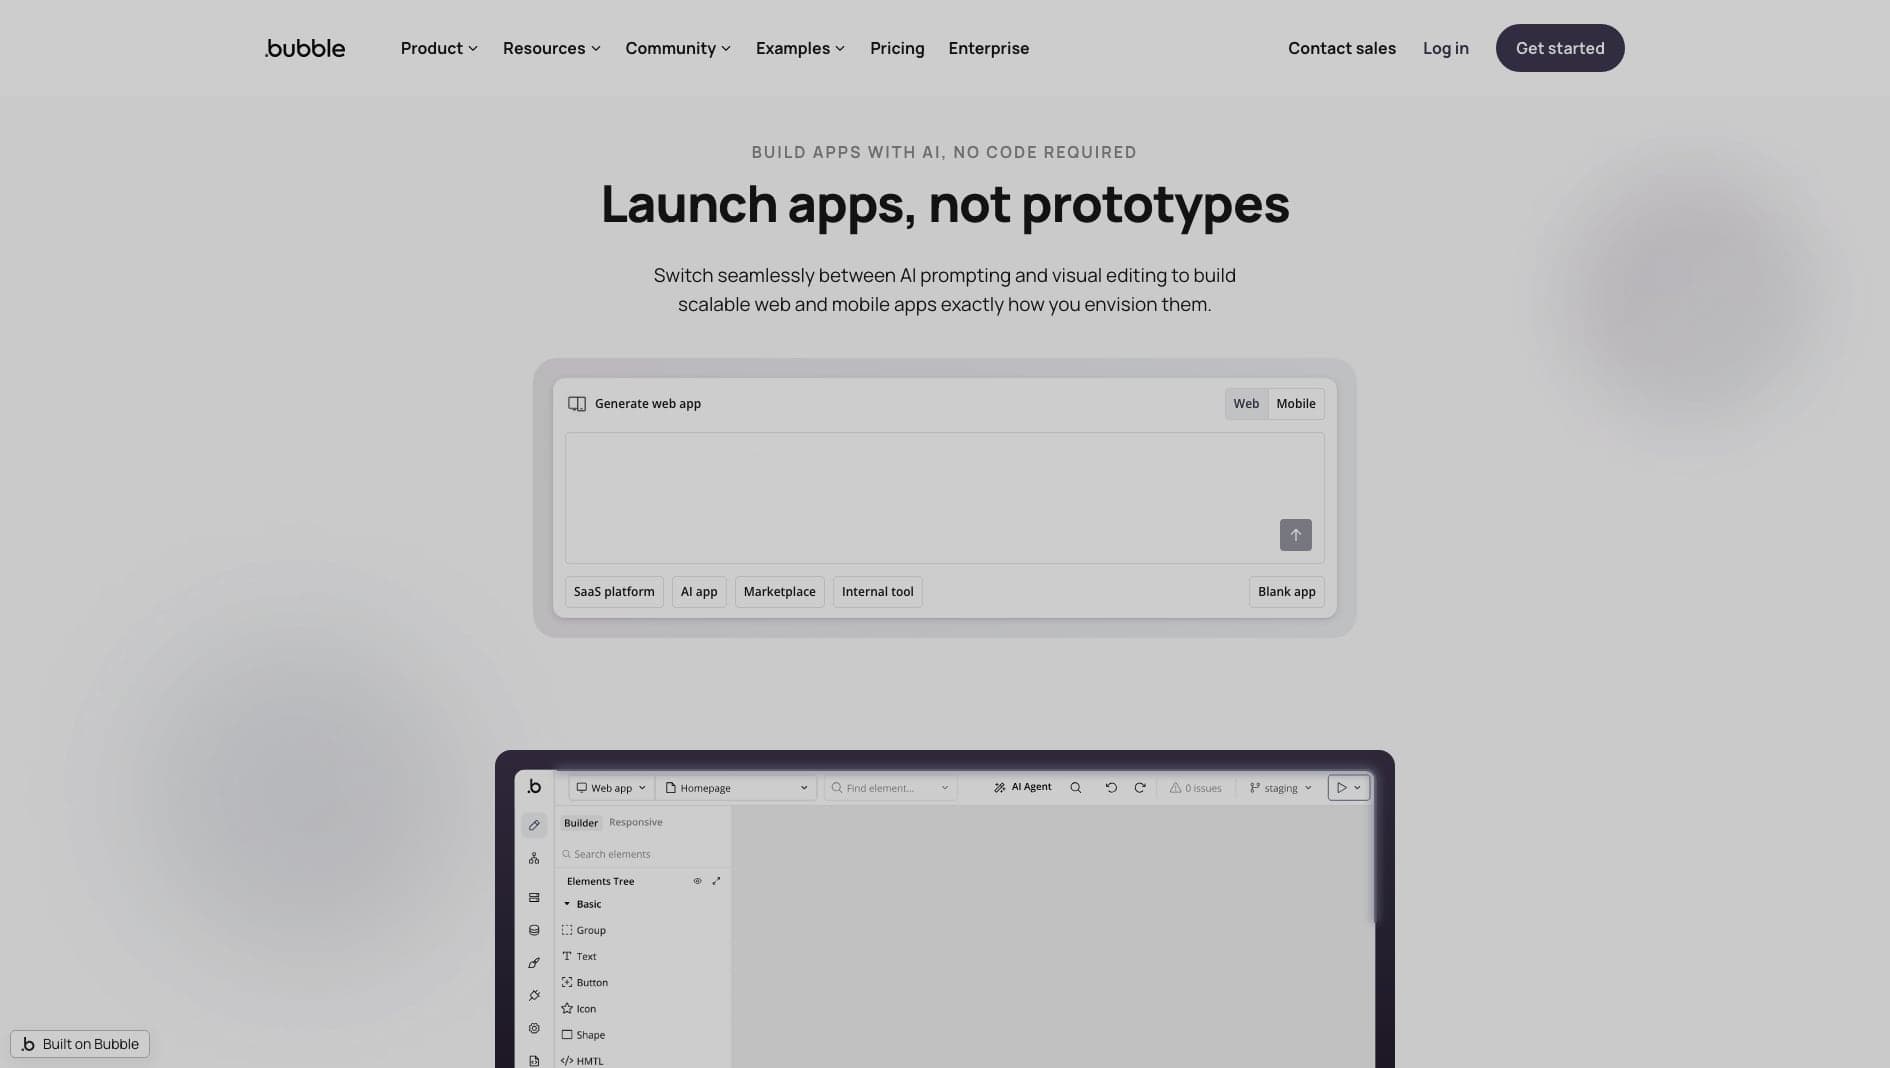Open the Community dropdown menu

pos(678,48)
